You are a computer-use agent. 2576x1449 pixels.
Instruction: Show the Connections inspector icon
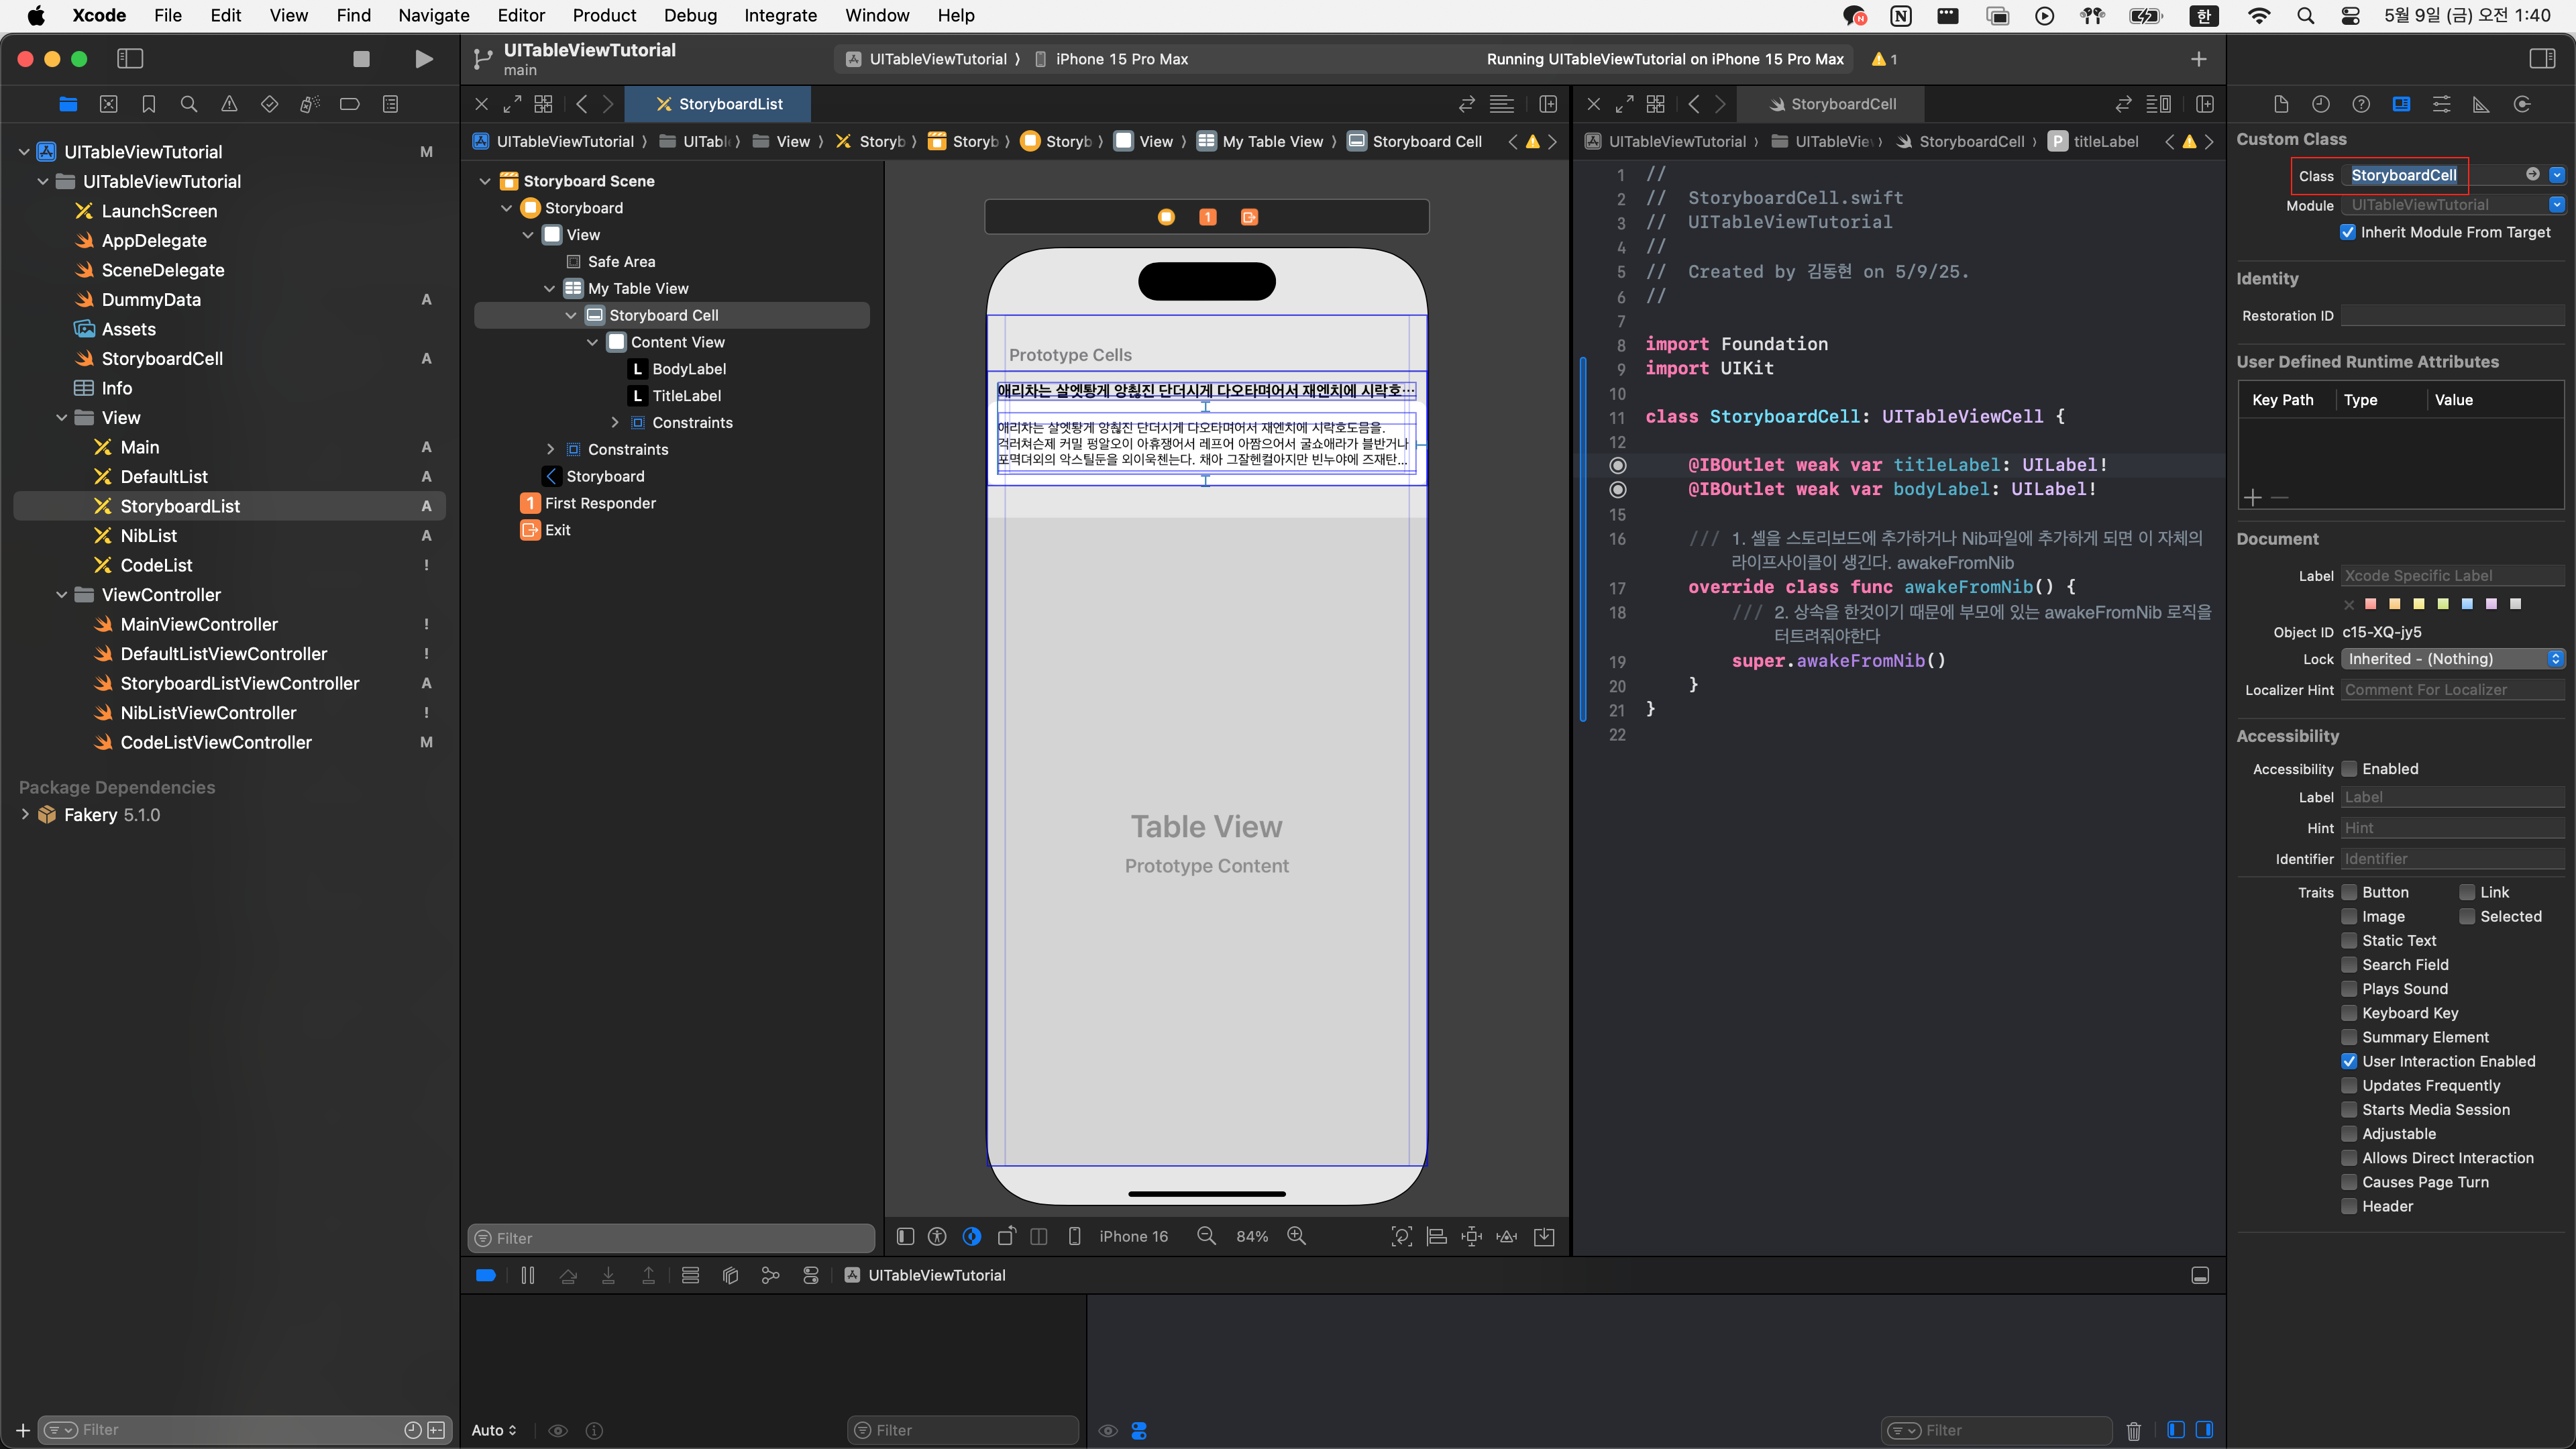pyautogui.click(x=2522, y=104)
